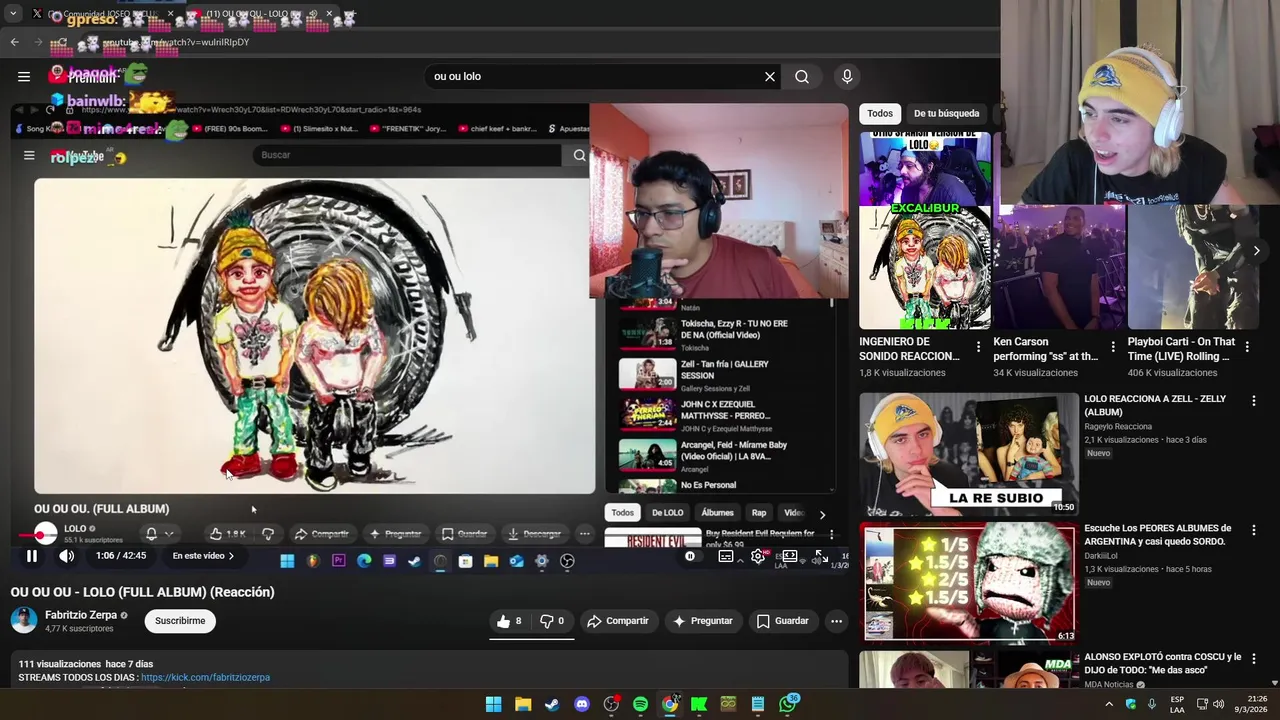Open options for LOLO REACCIONA A ZELL
This screenshot has height=720, width=1280.
[1253, 400]
